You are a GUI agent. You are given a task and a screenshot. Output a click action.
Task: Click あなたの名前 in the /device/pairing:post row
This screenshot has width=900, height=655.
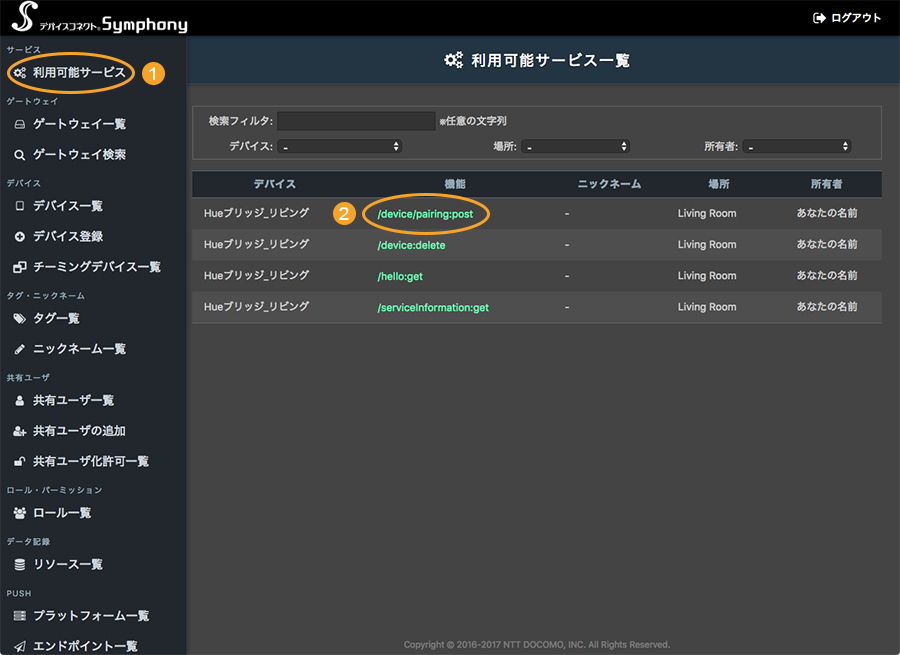pos(827,213)
